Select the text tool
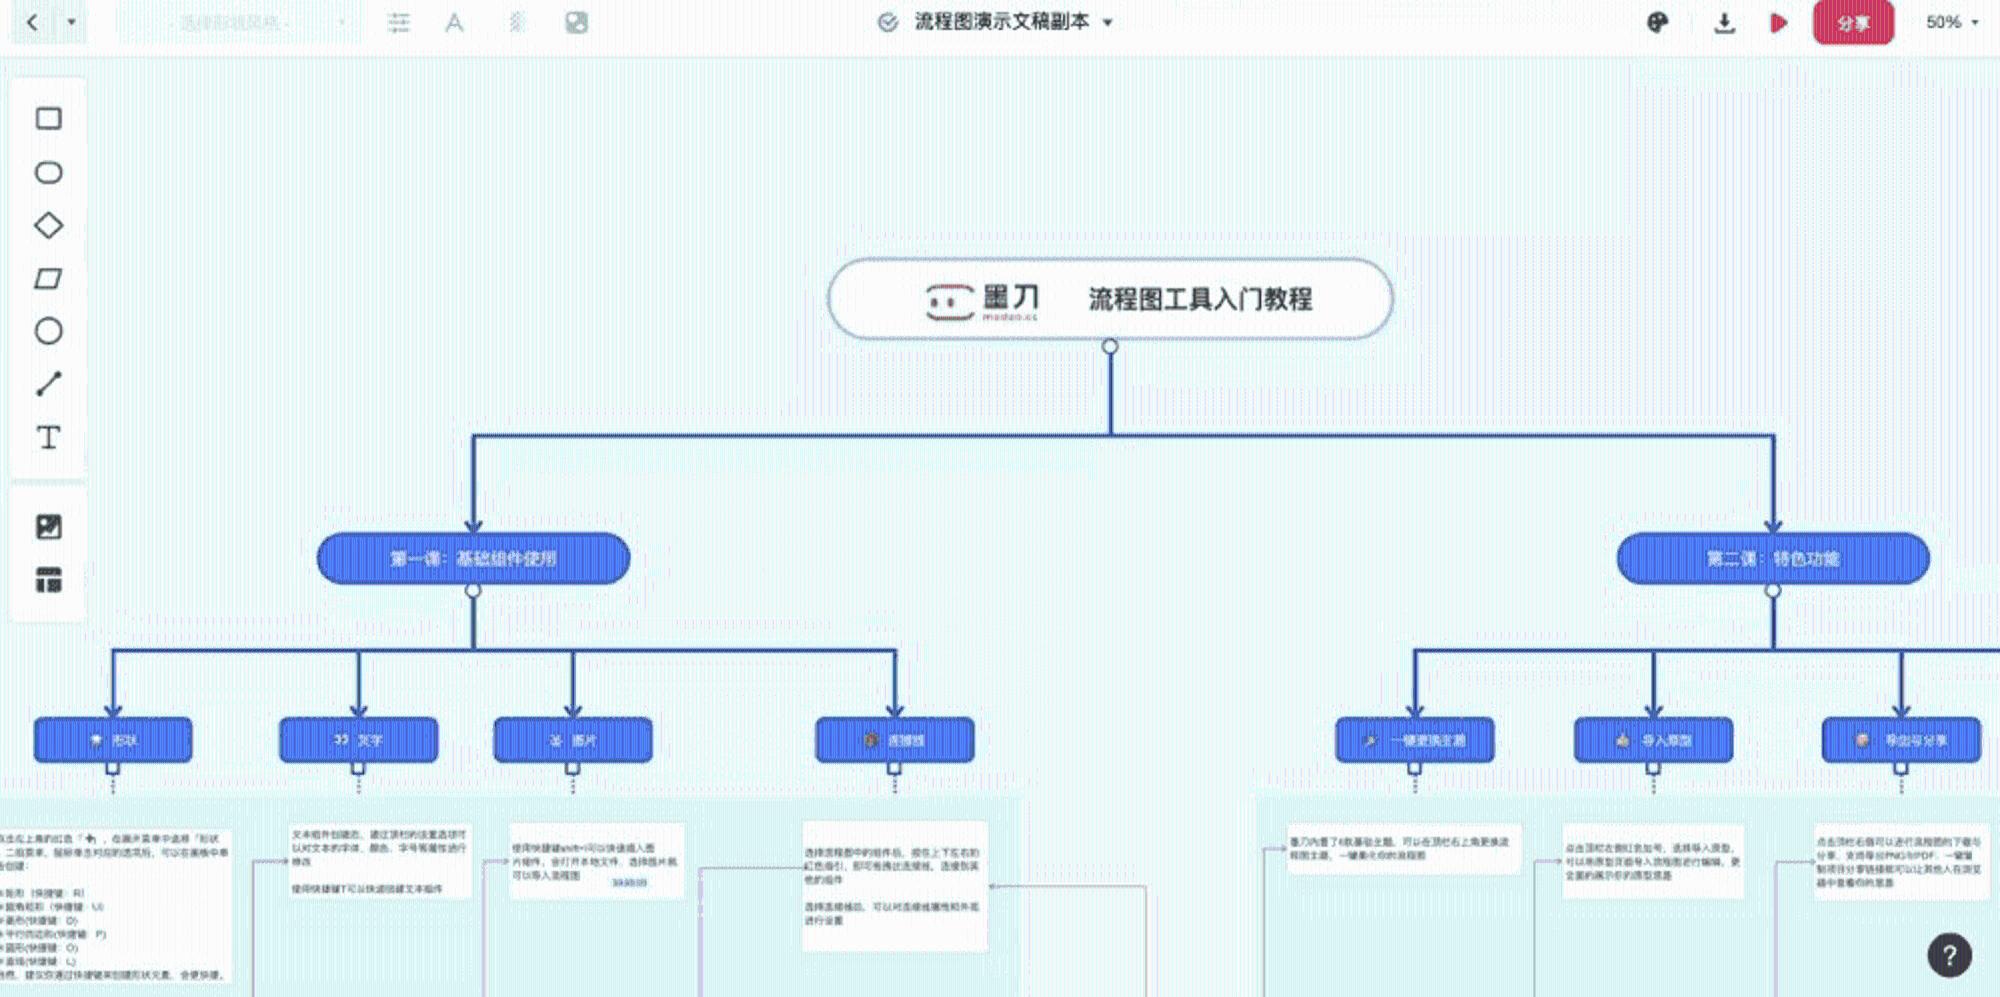2000x997 pixels. pyautogui.click(x=48, y=438)
